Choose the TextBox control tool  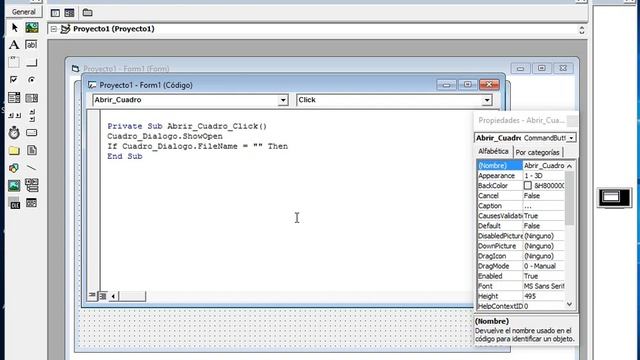click(32, 45)
